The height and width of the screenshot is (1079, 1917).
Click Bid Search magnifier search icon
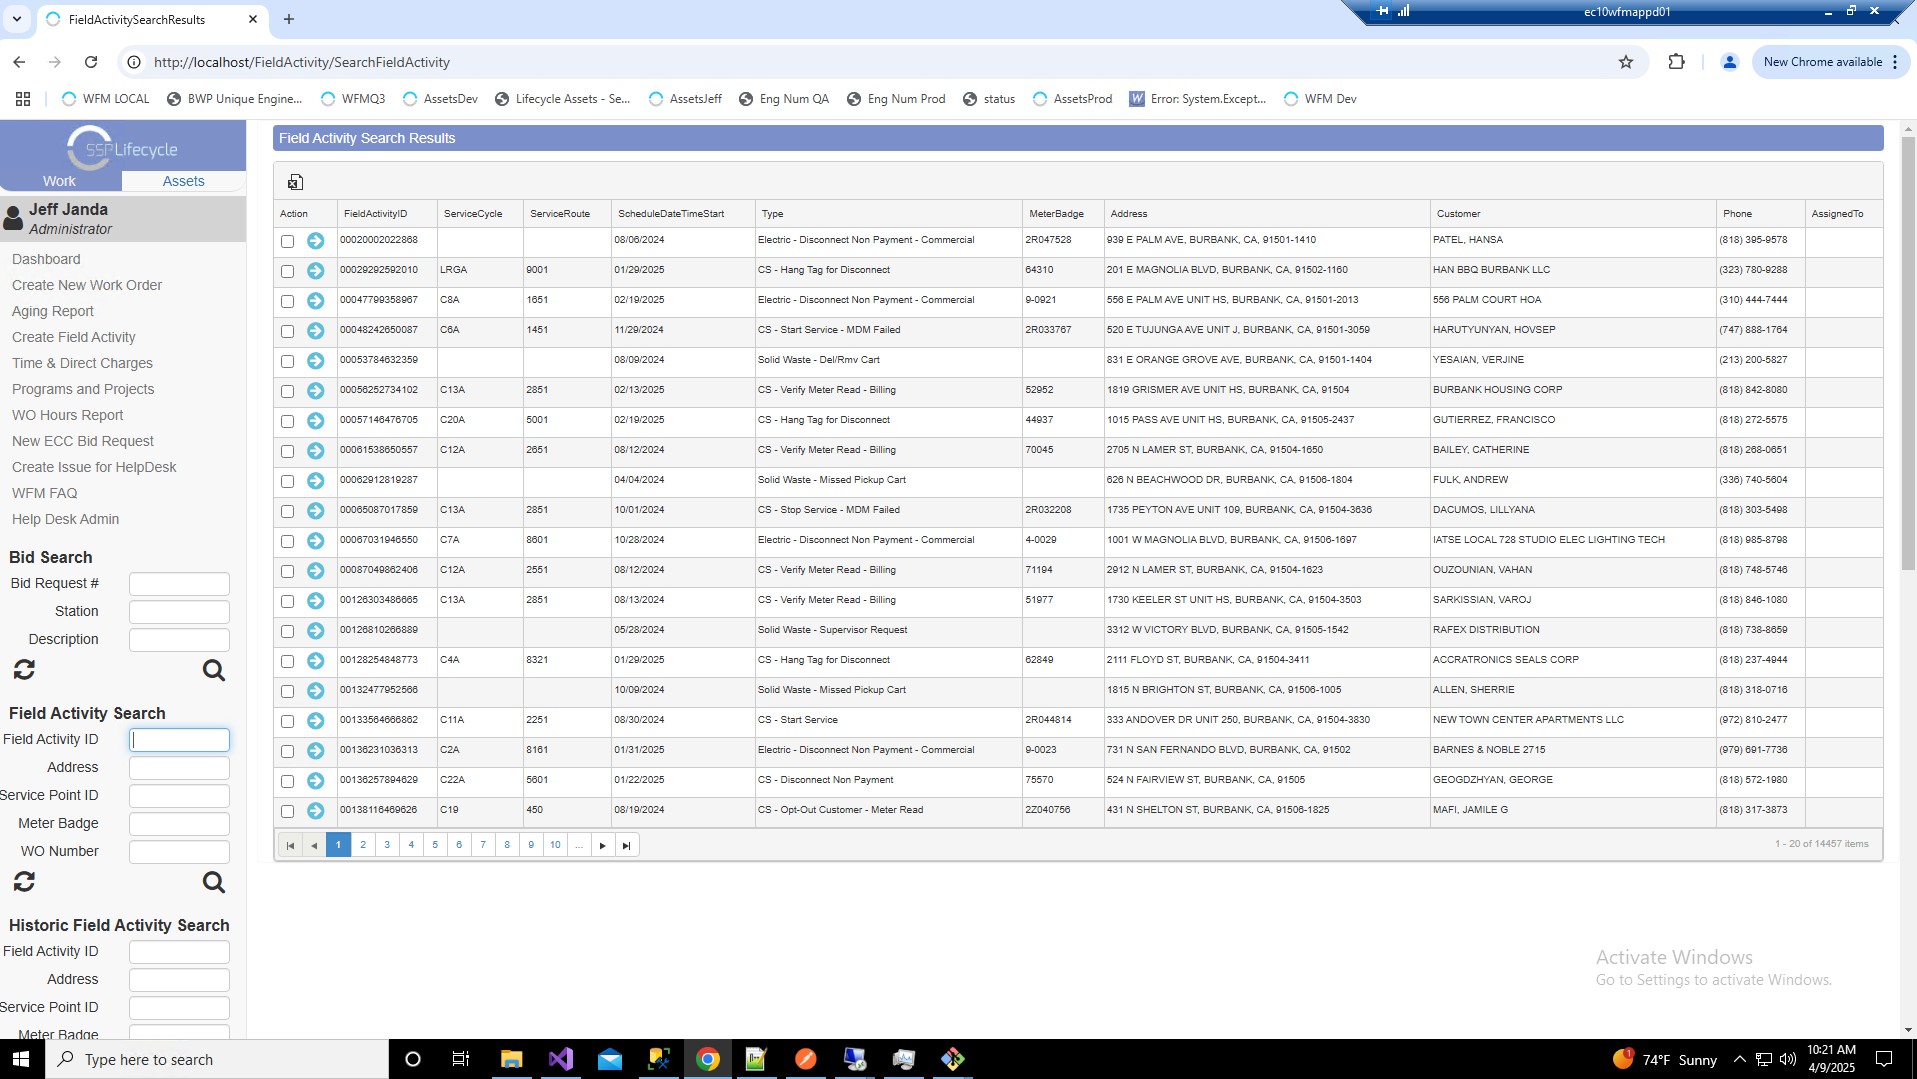[x=214, y=670]
